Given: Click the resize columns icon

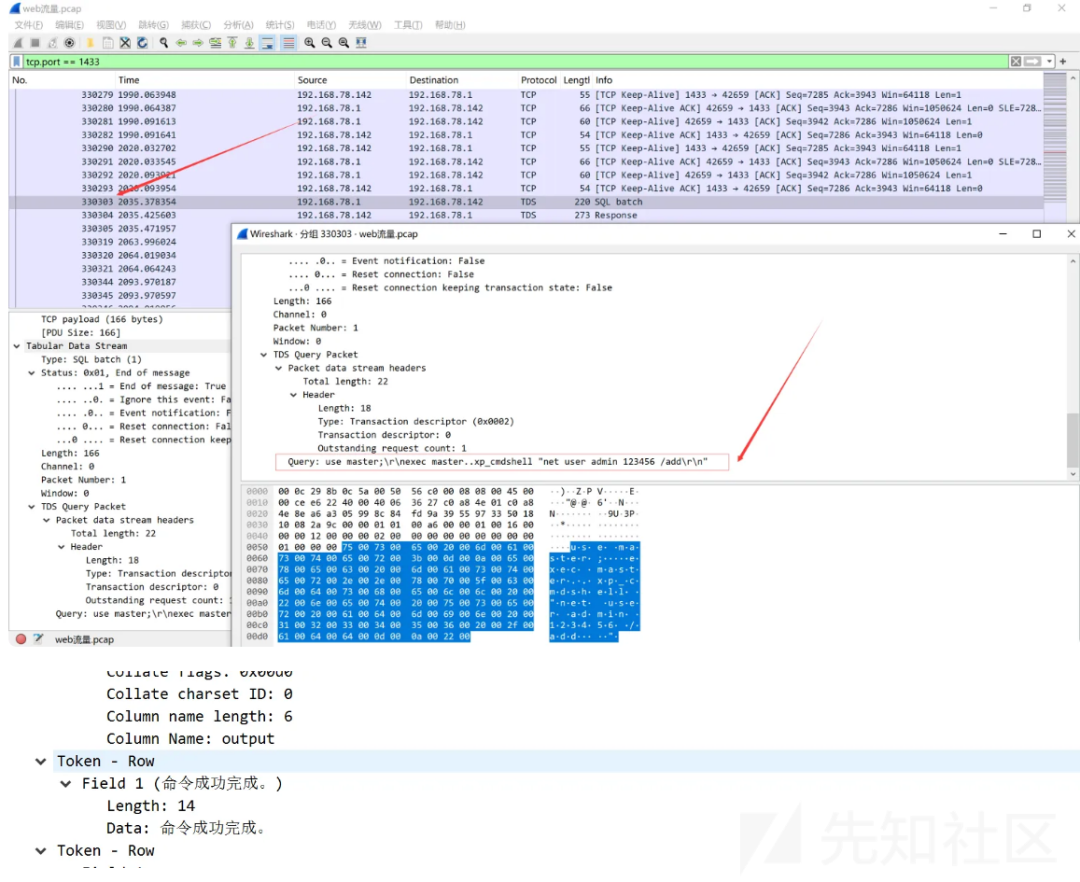Looking at the screenshot, I should click(x=361, y=43).
